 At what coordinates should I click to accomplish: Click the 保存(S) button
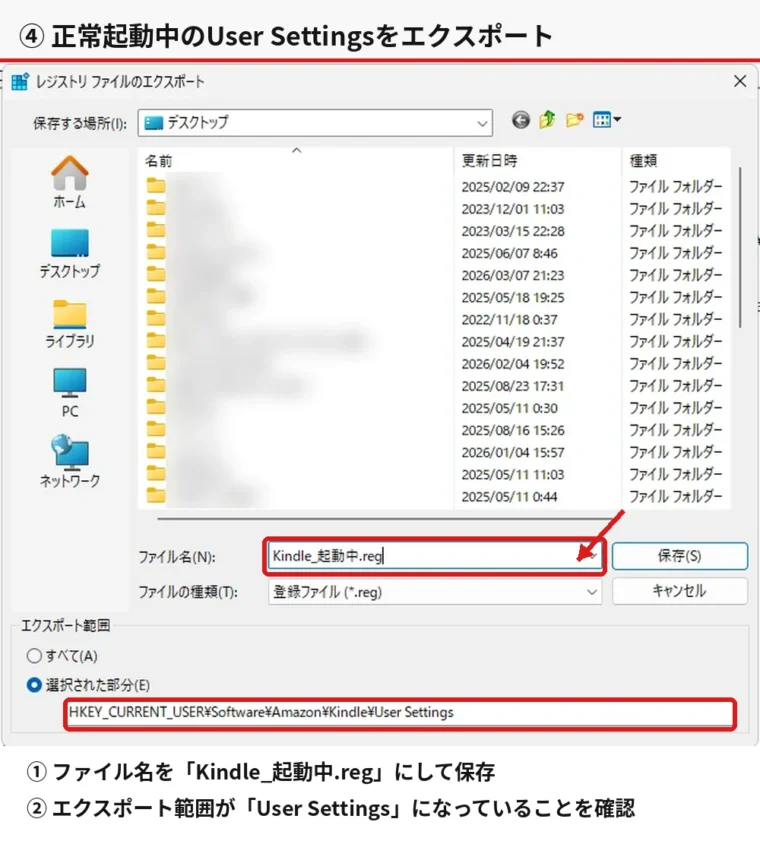pyautogui.click(x=680, y=556)
